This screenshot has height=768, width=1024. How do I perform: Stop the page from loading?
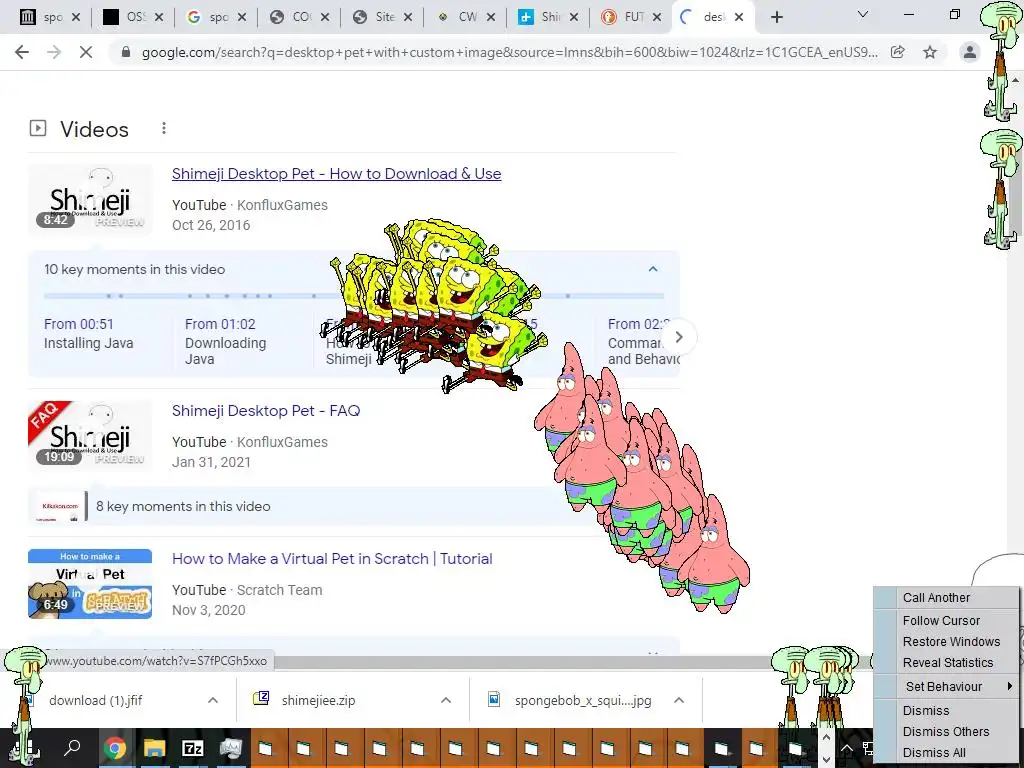click(x=86, y=52)
